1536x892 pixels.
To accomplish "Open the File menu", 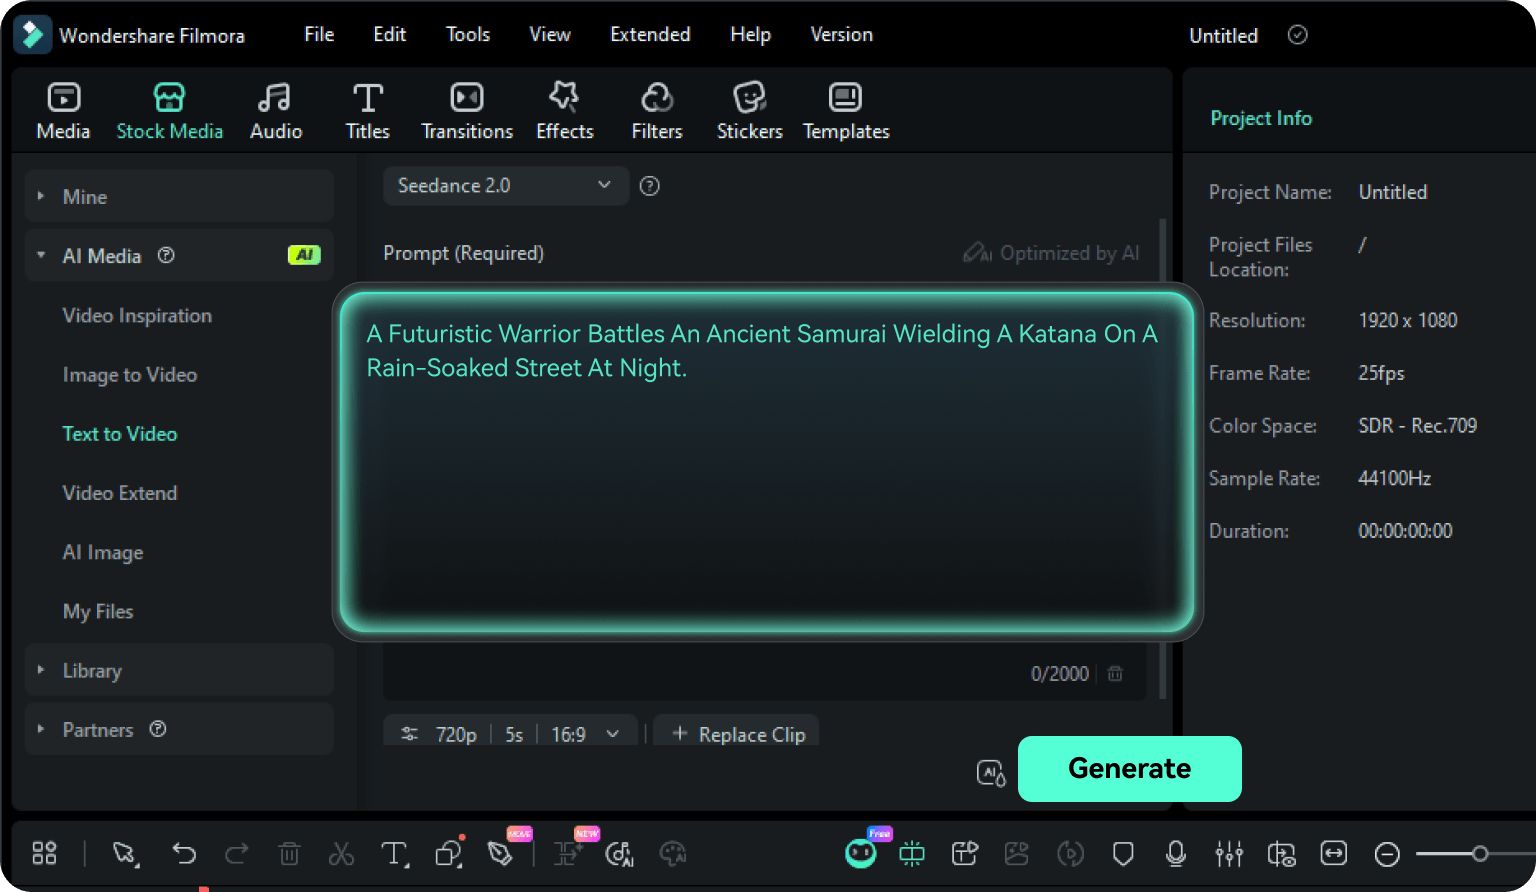I will (319, 34).
